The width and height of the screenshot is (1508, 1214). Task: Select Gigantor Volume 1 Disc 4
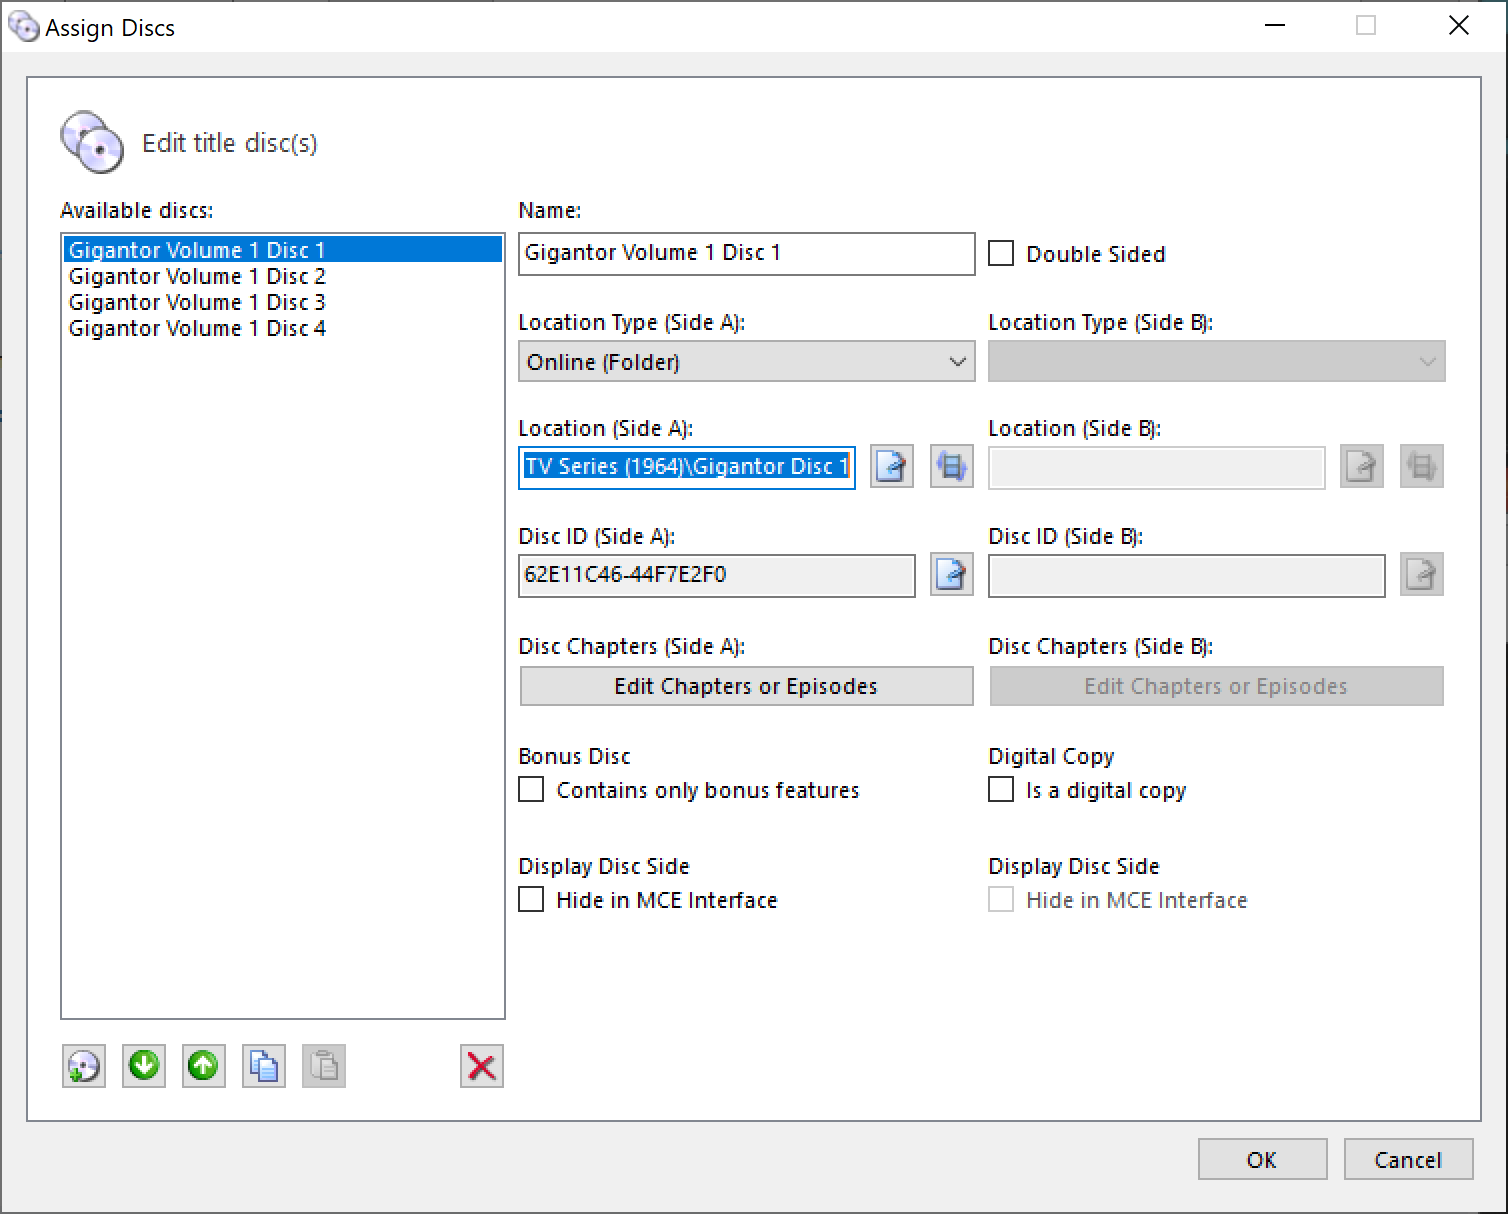283,328
